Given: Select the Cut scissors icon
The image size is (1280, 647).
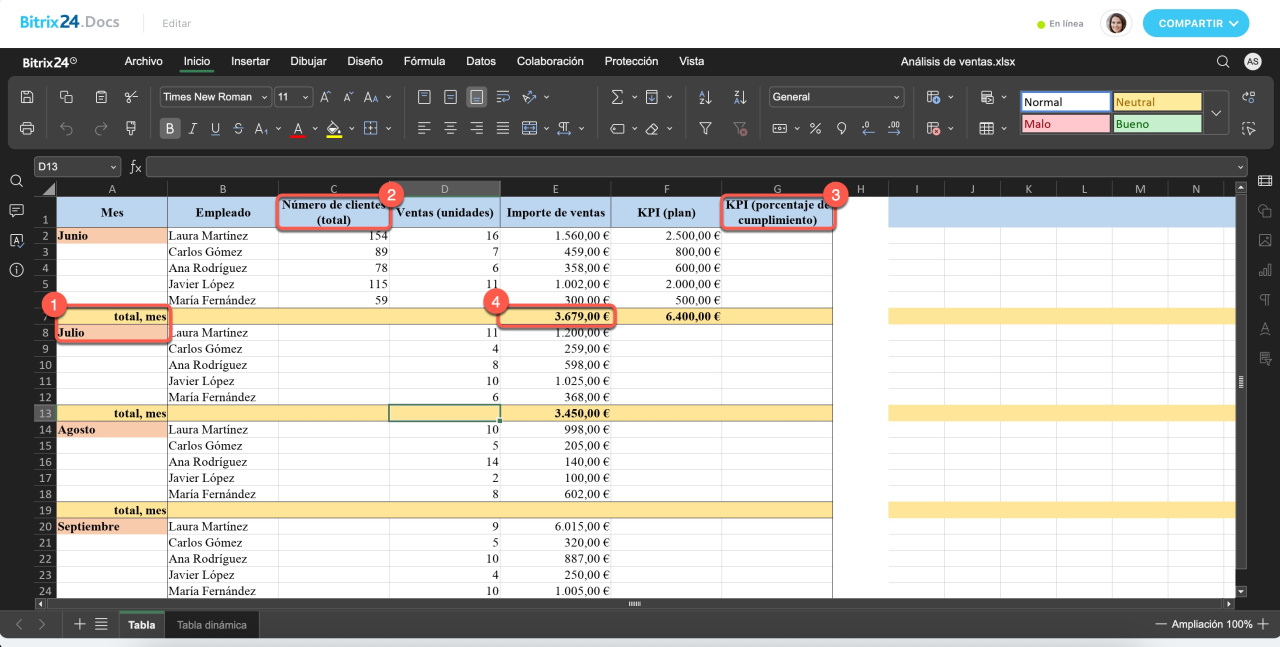Looking at the screenshot, I should coord(131,97).
